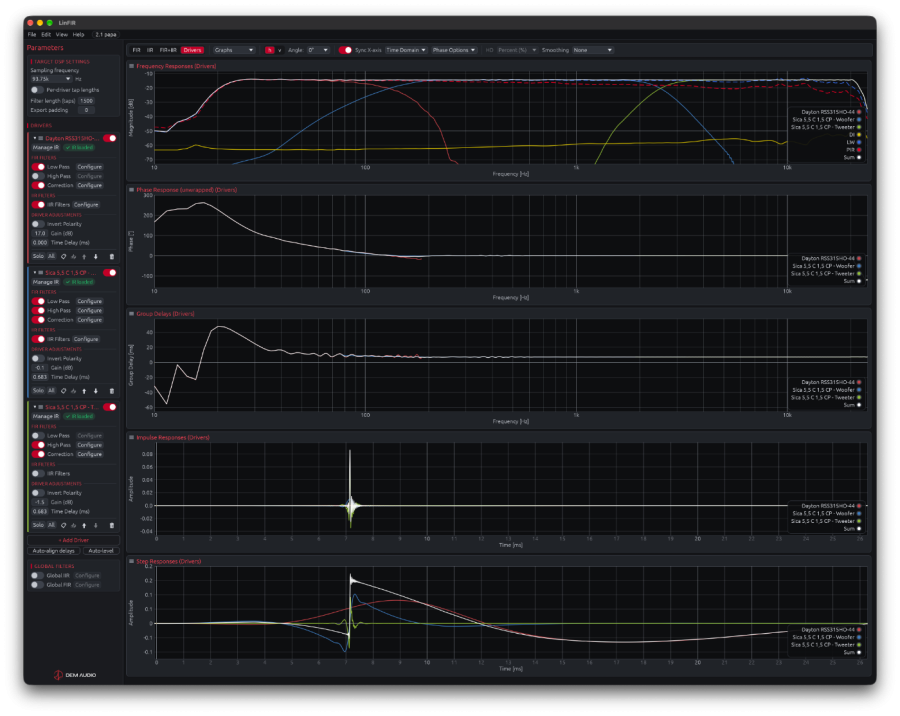
Task: Click Auto-align delays button
Action: (x=53, y=551)
